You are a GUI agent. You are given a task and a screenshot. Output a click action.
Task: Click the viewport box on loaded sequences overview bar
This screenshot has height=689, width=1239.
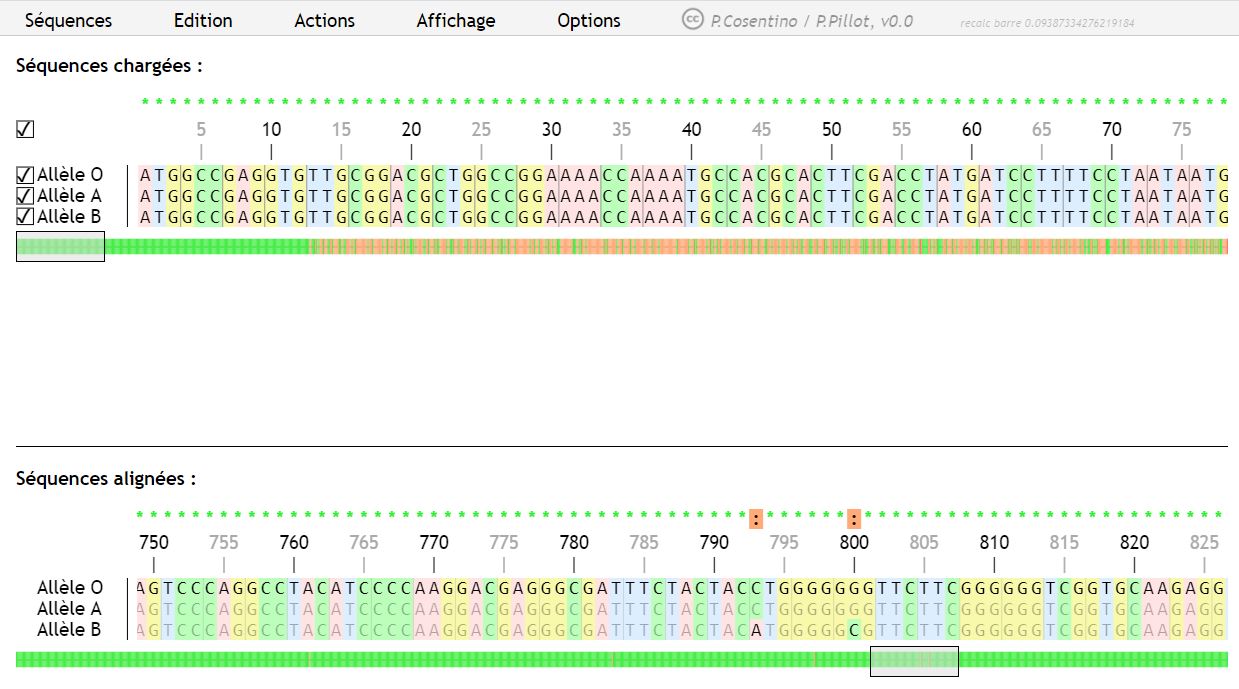coord(60,247)
